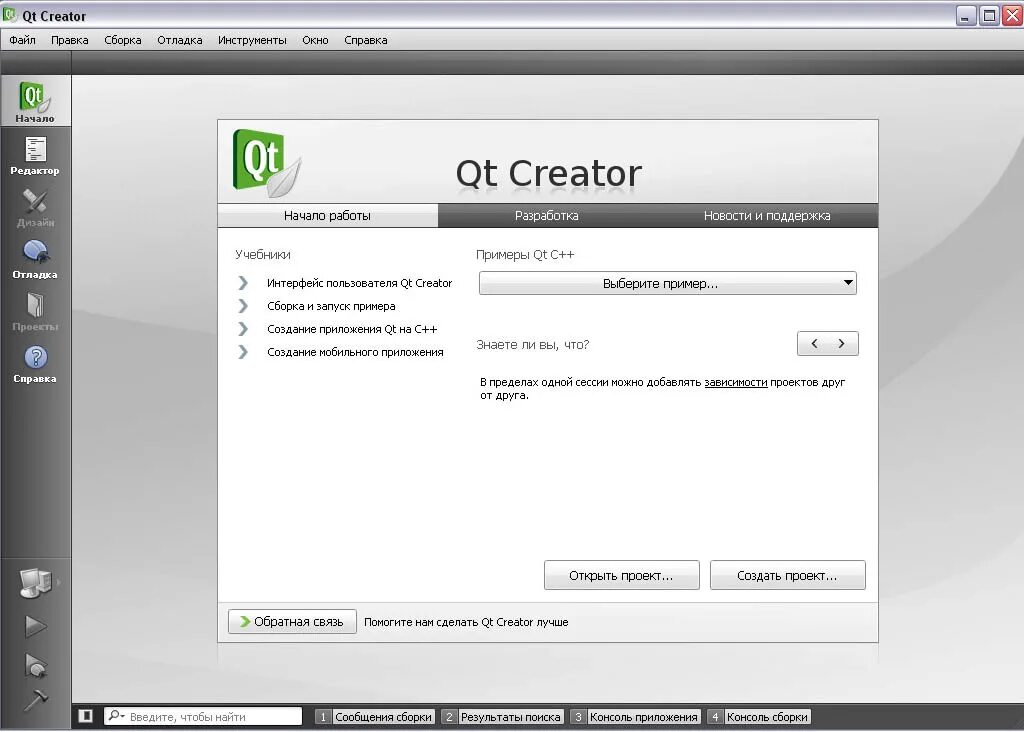Toggle Консоль сборки output pane
The image size is (1024, 732).
click(759, 717)
